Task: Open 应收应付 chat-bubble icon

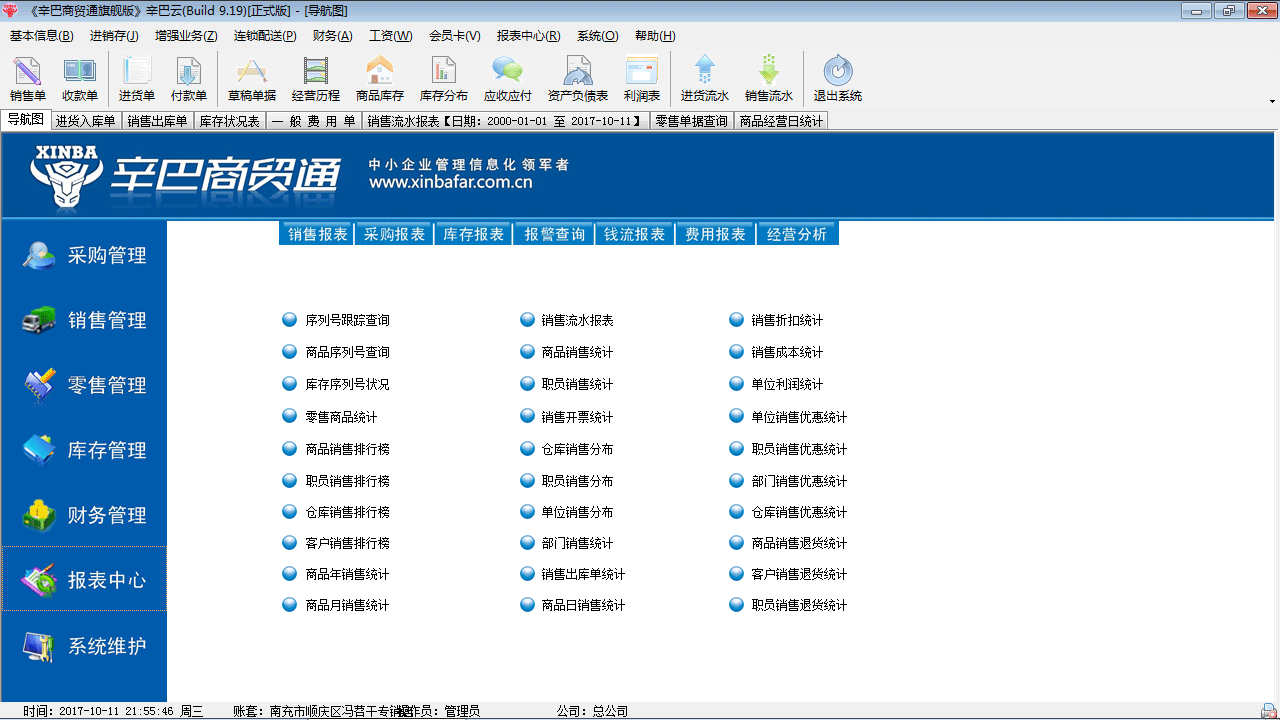Action: pos(508,80)
